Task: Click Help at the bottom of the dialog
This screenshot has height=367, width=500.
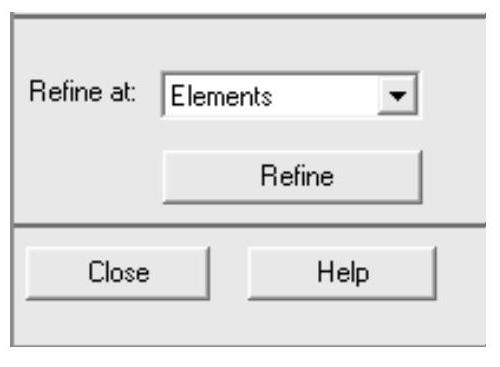Action: pyautogui.click(x=342, y=273)
